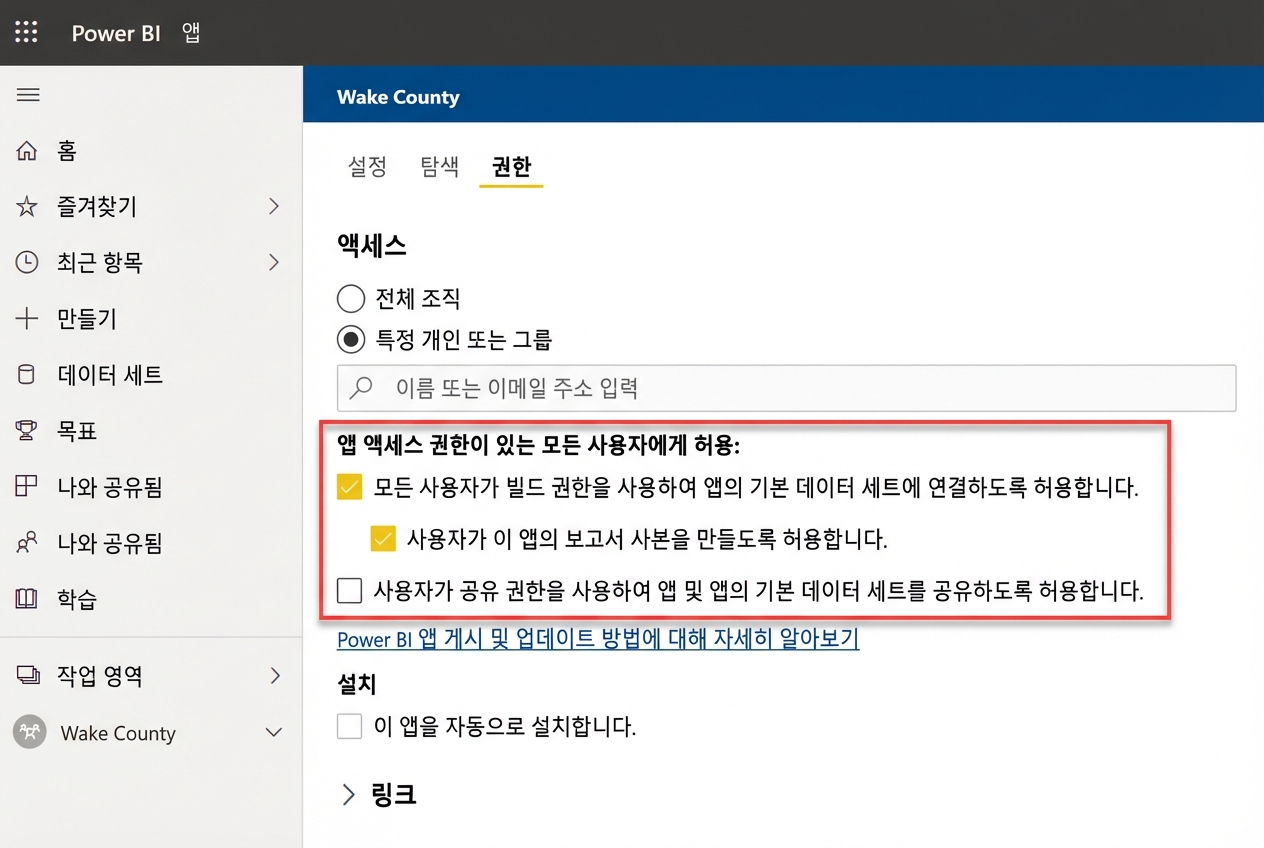Click the star icon beside 즐겨찾기
The height and width of the screenshot is (848, 1264).
[x=27, y=207]
